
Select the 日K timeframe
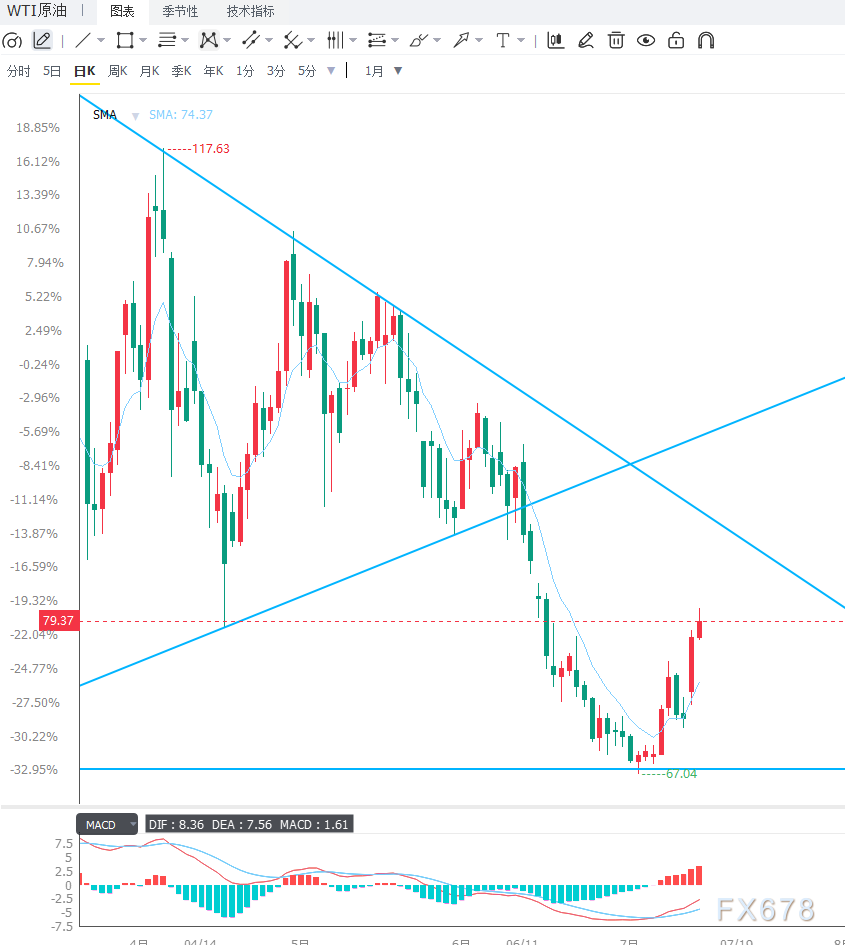click(x=84, y=71)
